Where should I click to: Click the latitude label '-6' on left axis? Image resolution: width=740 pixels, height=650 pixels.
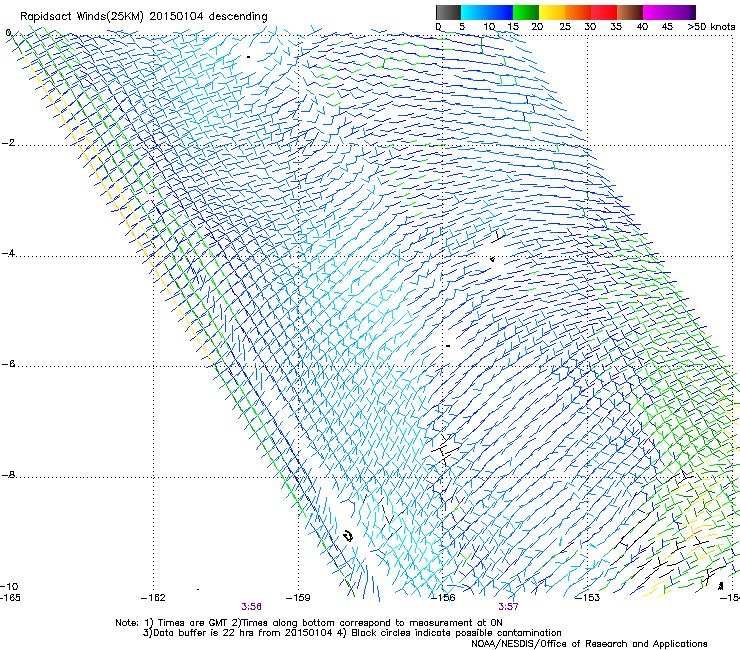8,363
